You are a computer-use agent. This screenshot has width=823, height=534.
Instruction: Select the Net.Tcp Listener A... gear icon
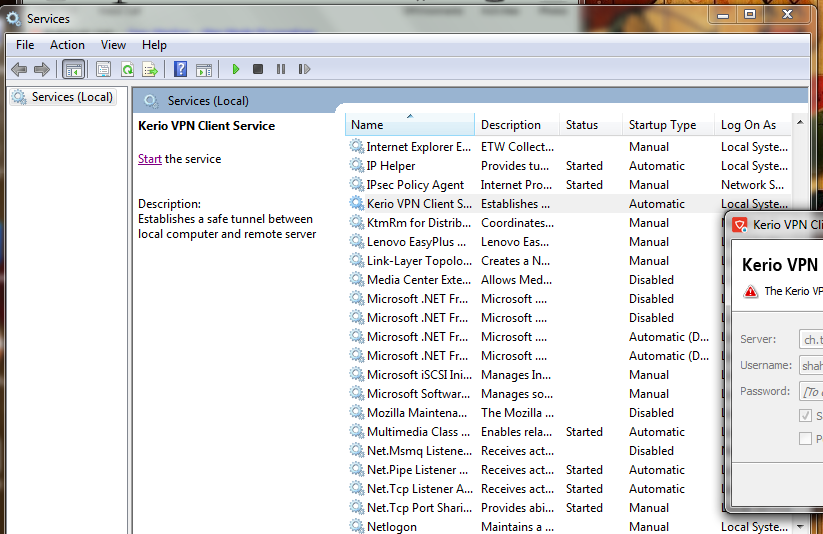[x=357, y=488]
